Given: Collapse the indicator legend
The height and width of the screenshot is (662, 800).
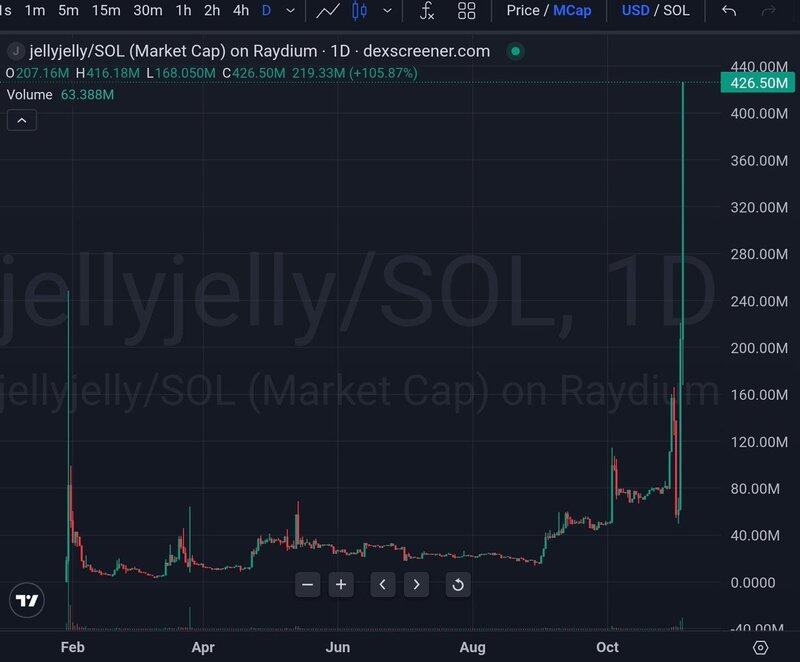Looking at the screenshot, I should point(22,120).
